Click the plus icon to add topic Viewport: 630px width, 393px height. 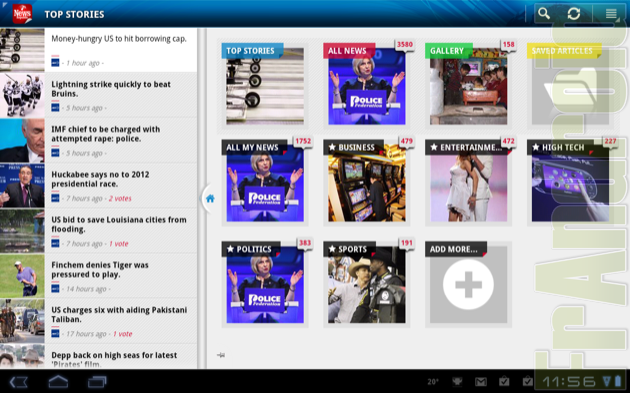click(x=468, y=284)
